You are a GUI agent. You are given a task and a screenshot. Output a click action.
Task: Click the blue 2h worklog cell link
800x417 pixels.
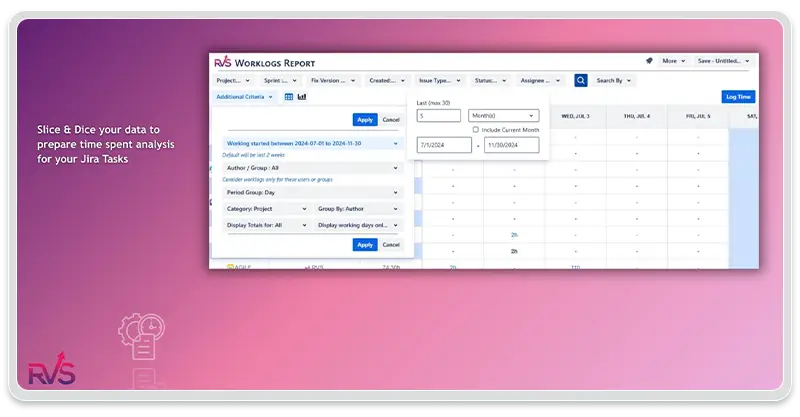click(x=514, y=235)
